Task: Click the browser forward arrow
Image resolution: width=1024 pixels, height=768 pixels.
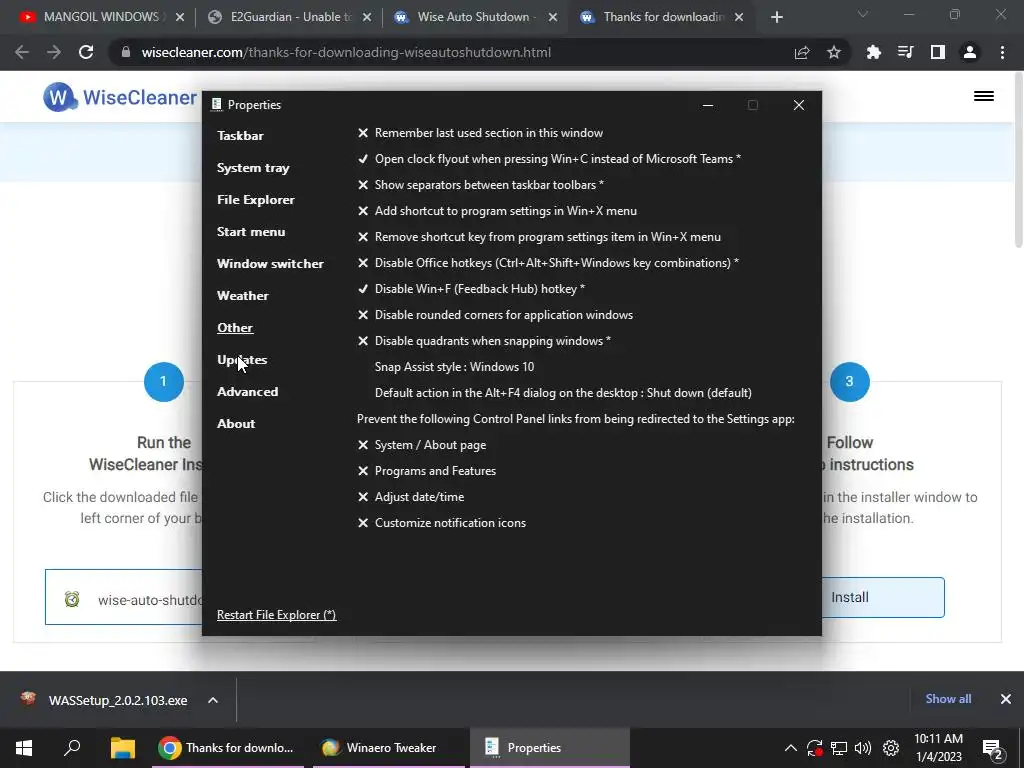Action: [54, 52]
